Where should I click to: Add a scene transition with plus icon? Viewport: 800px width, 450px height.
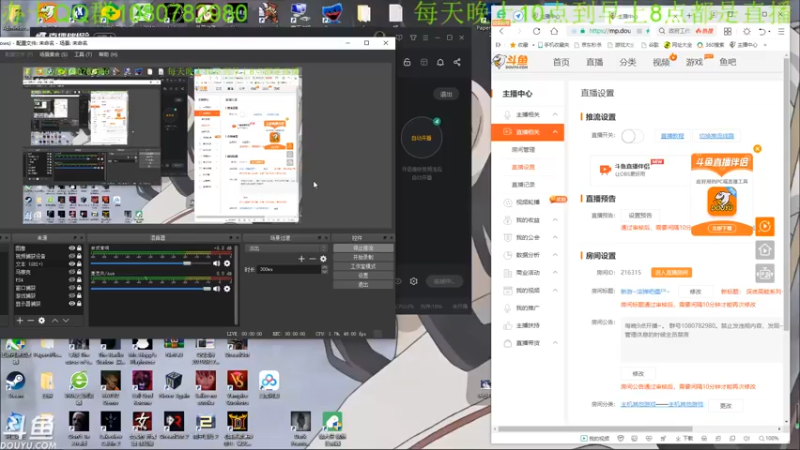(302, 259)
